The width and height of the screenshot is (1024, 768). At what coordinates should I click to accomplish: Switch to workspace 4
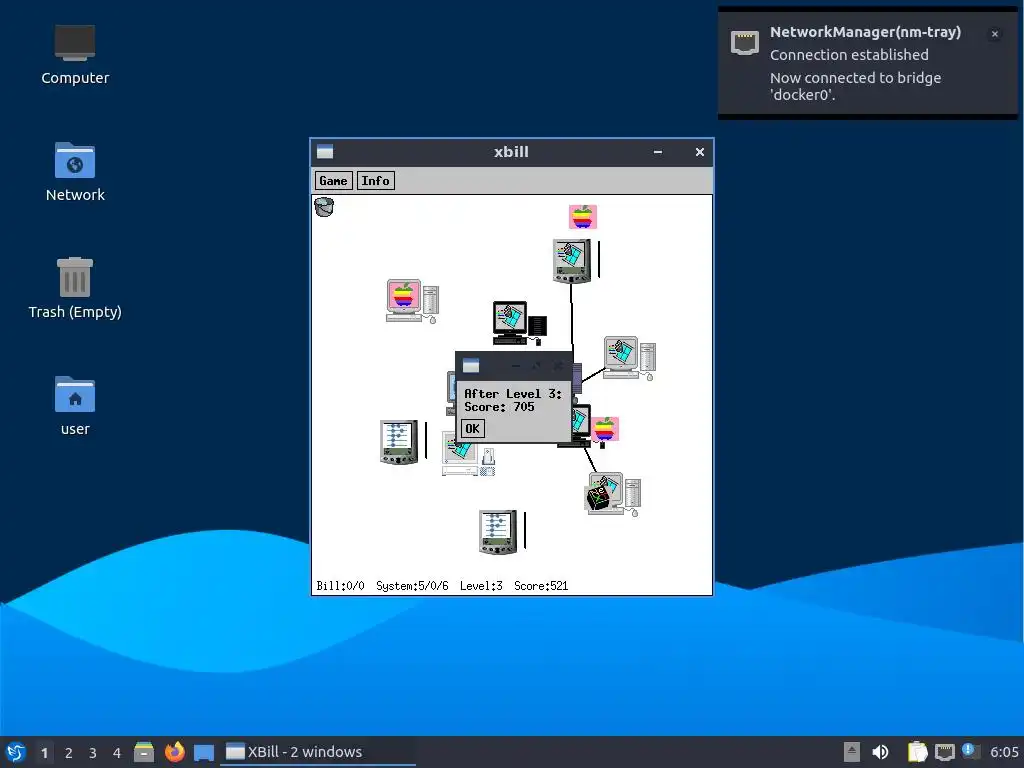(x=117, y=753)
